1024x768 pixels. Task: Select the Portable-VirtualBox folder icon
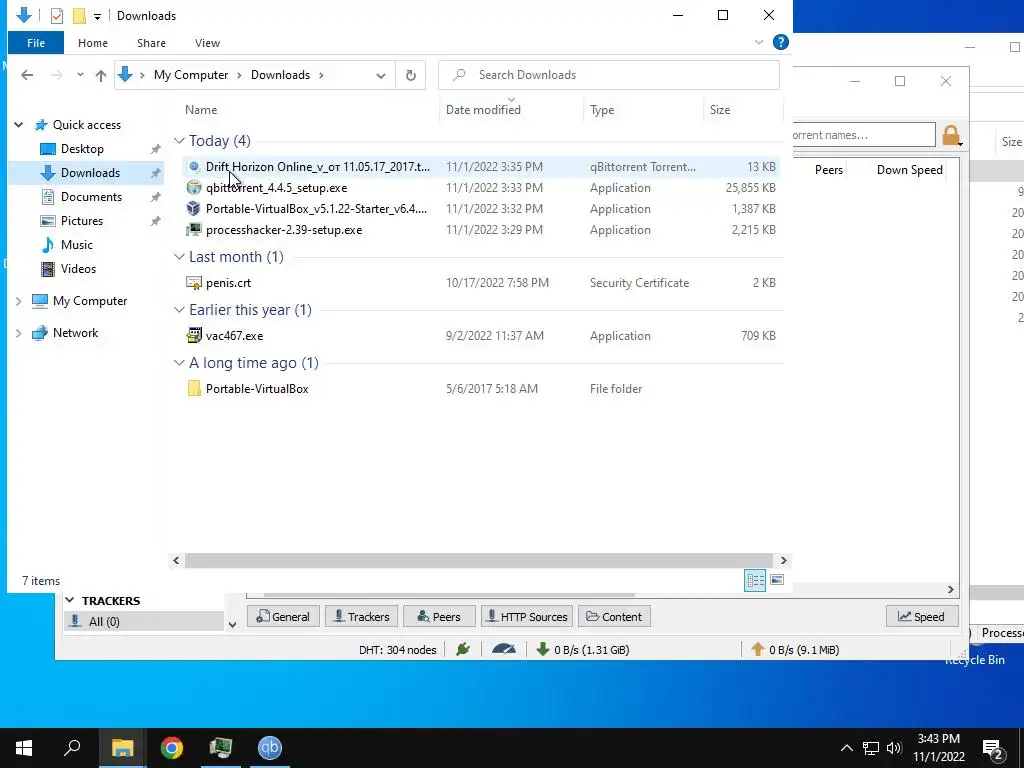pos(193,389)
